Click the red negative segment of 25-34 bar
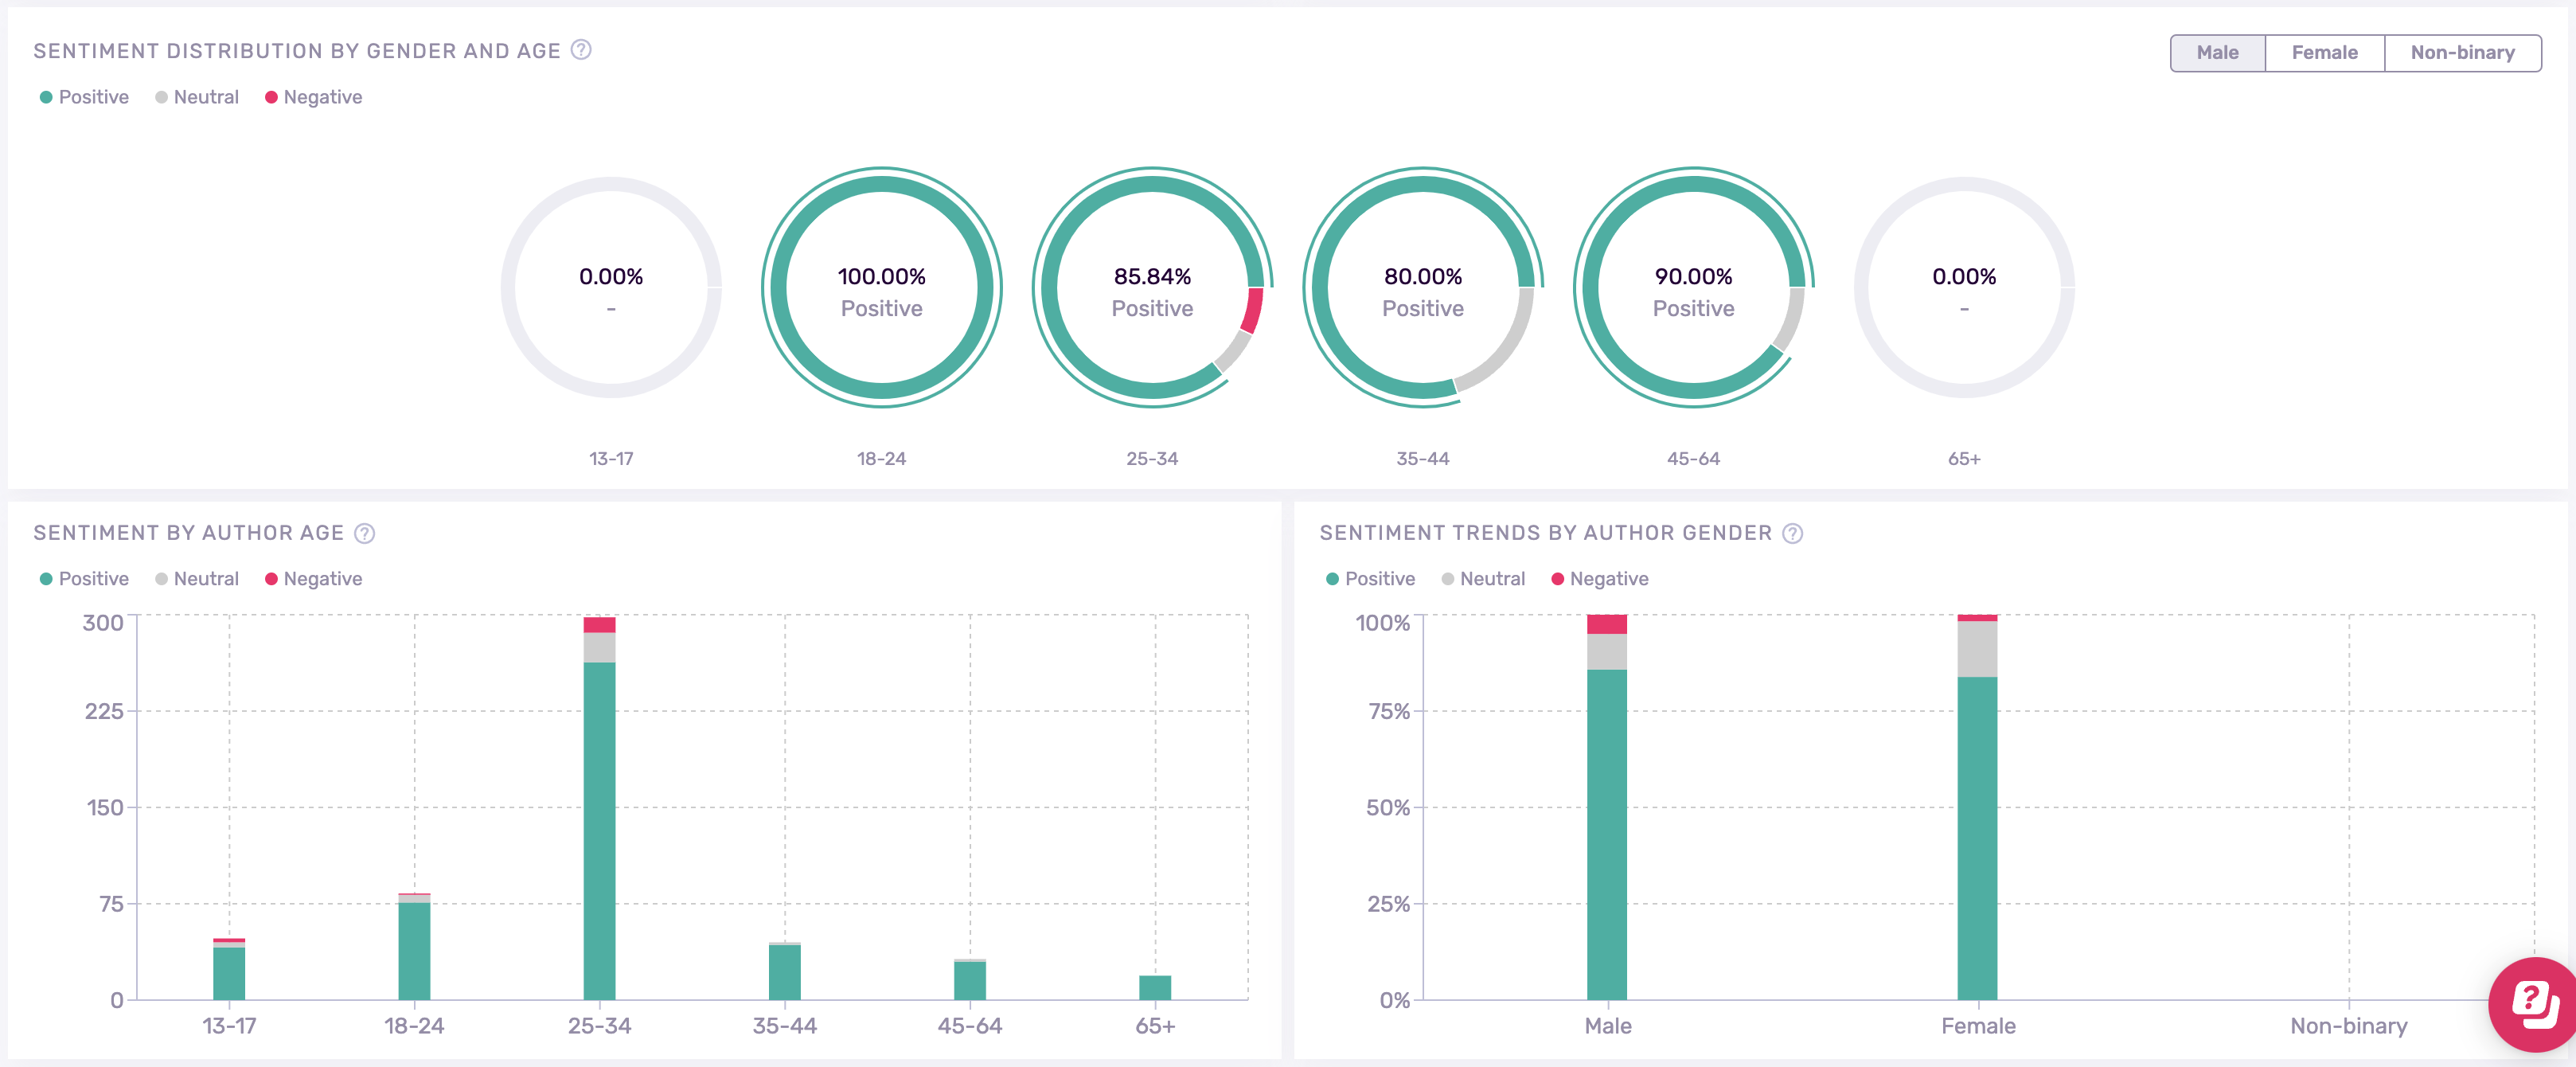 [599, 625]
